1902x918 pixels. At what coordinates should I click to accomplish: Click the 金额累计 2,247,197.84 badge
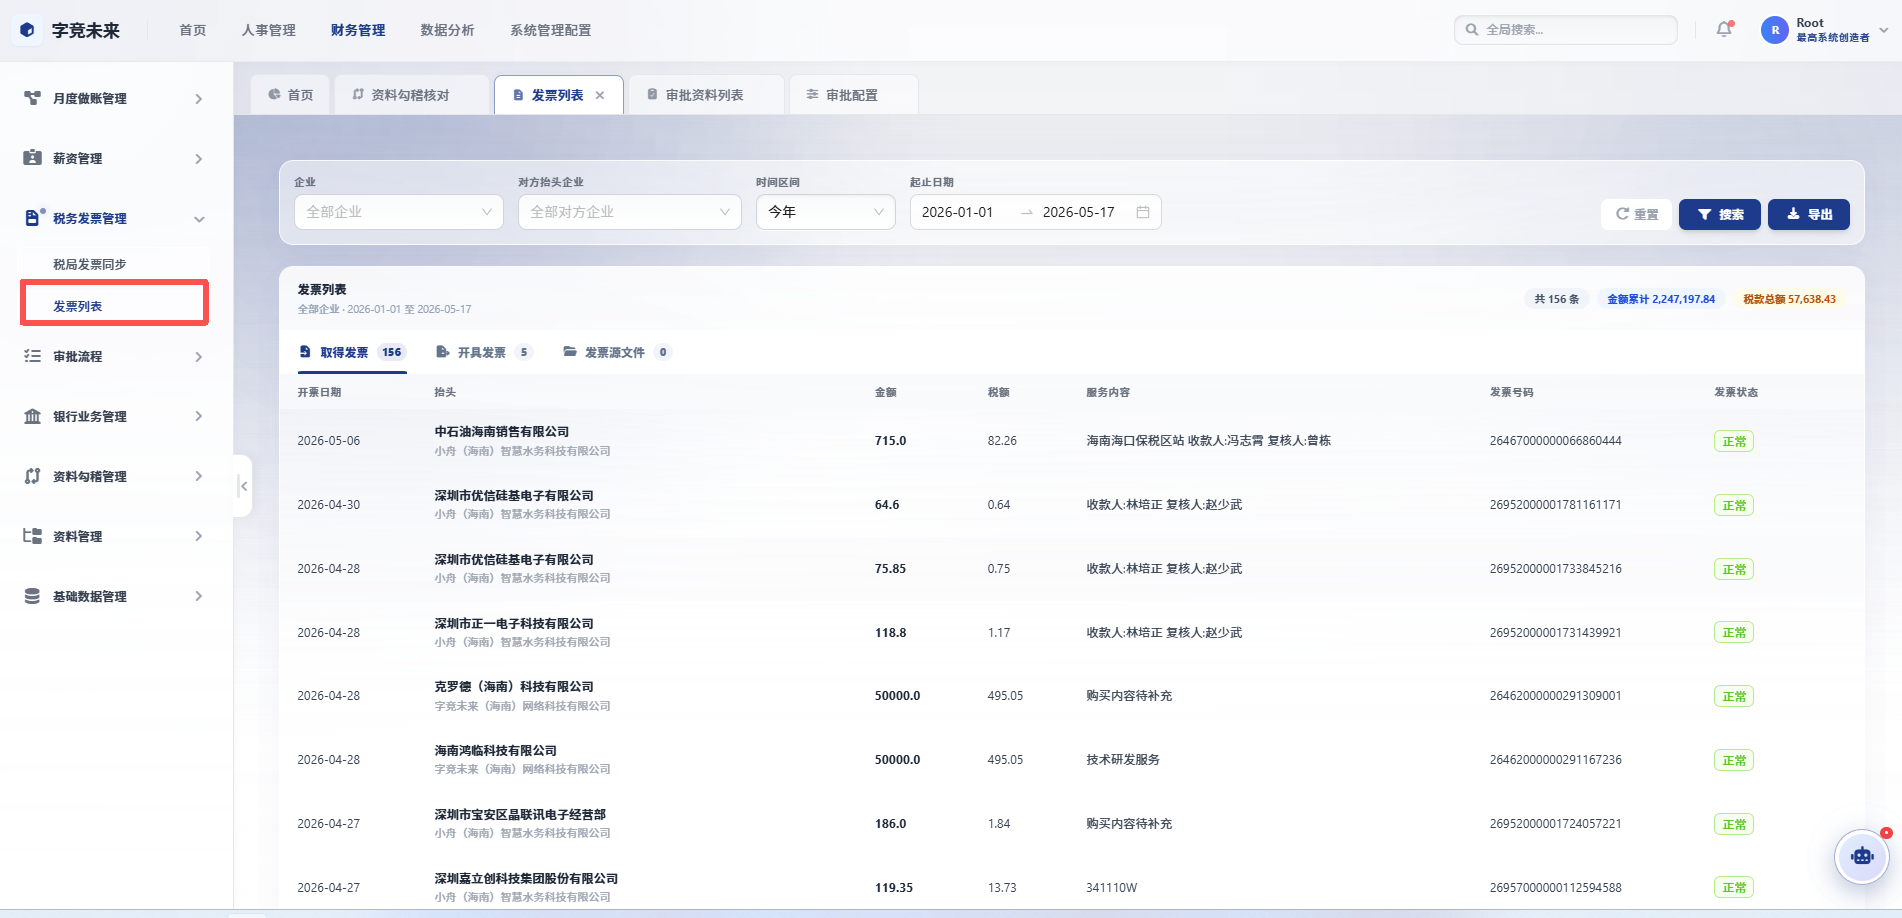pyautogui.click(x=1661, y=299)
